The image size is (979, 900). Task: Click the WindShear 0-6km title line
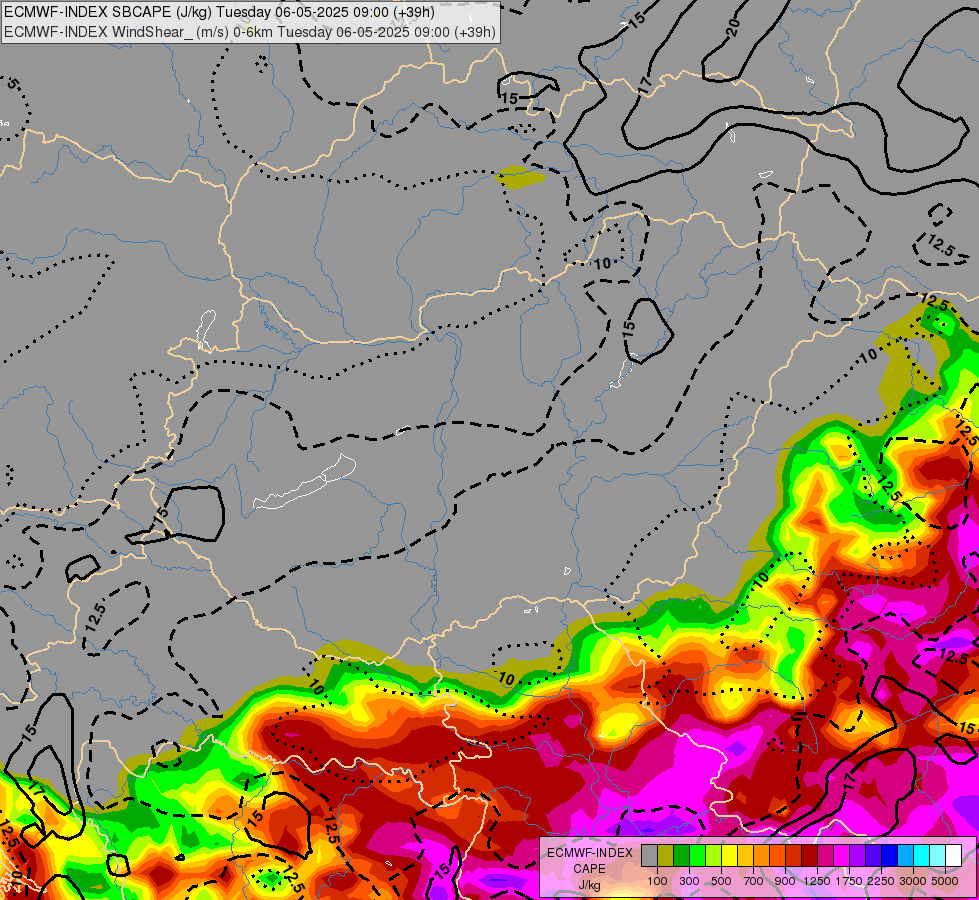[250, 32]
